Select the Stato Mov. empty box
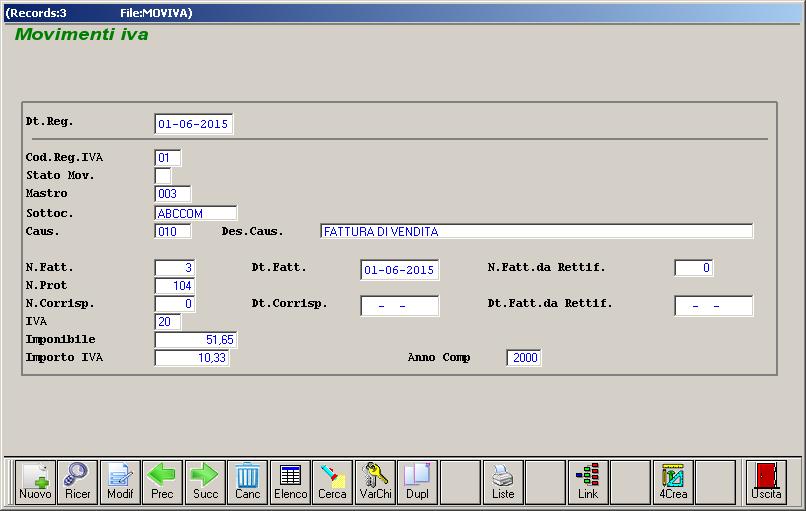 [x=163, y=176]
